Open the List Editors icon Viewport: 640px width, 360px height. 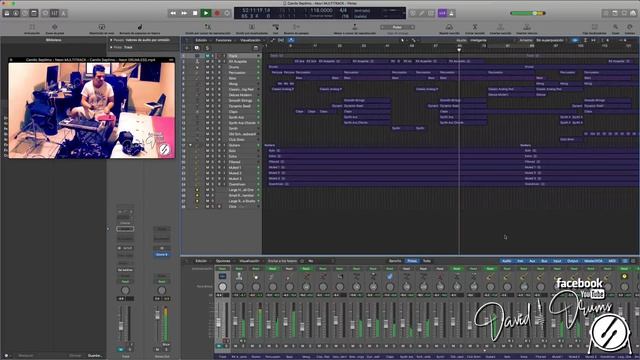(x=606, y=13)
